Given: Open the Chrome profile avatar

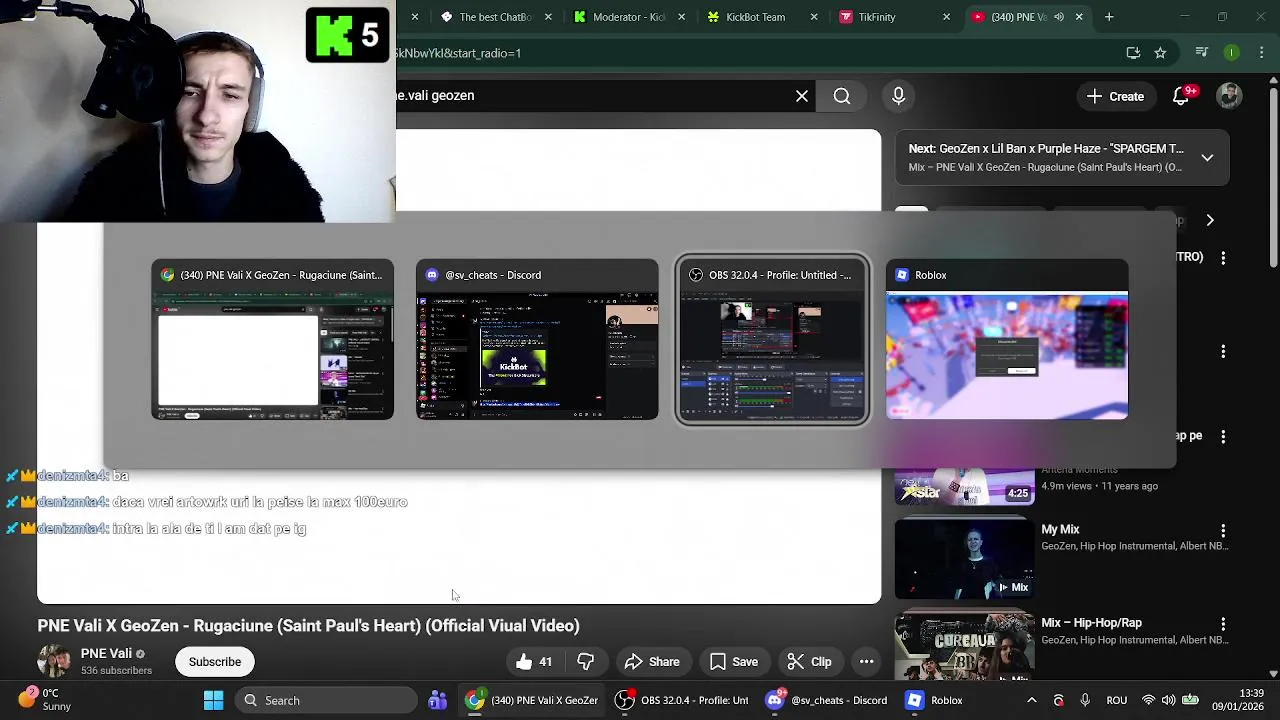Looking at the screenshot, I should [1232, 53].
